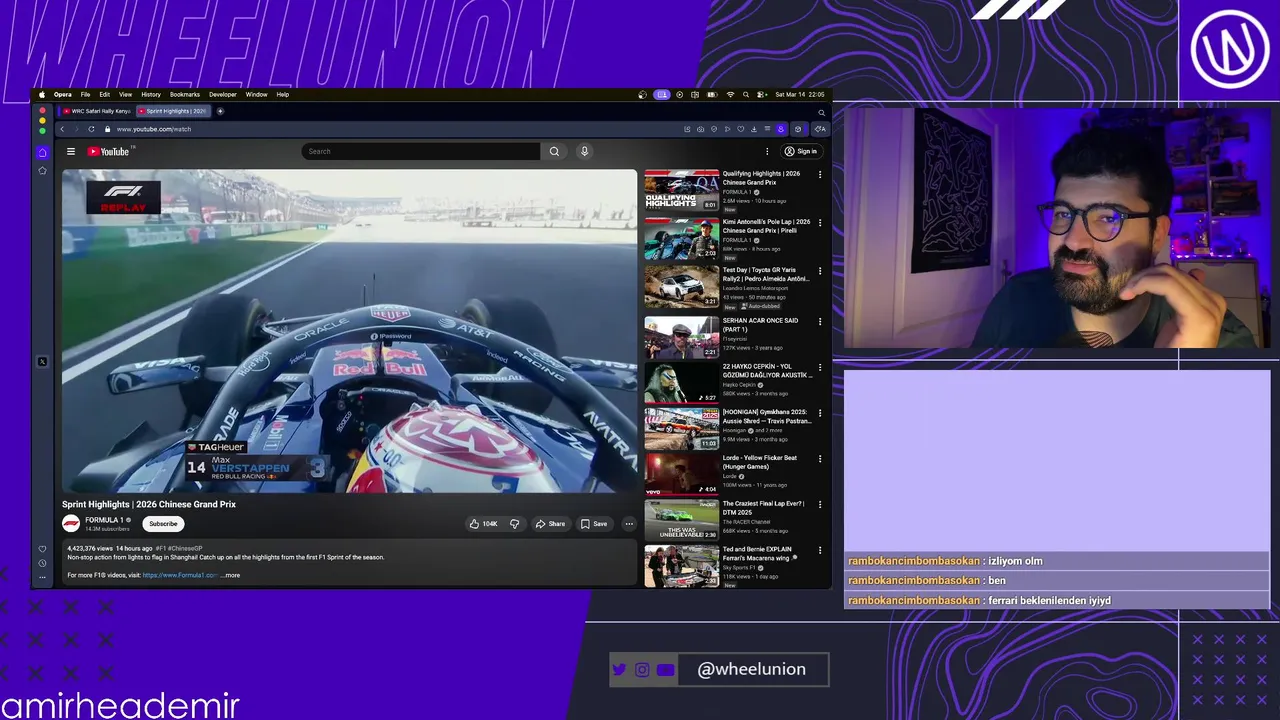Click the youtube.com/watch address field
This screenshot has width=1280, height=720.
point(153,129)
